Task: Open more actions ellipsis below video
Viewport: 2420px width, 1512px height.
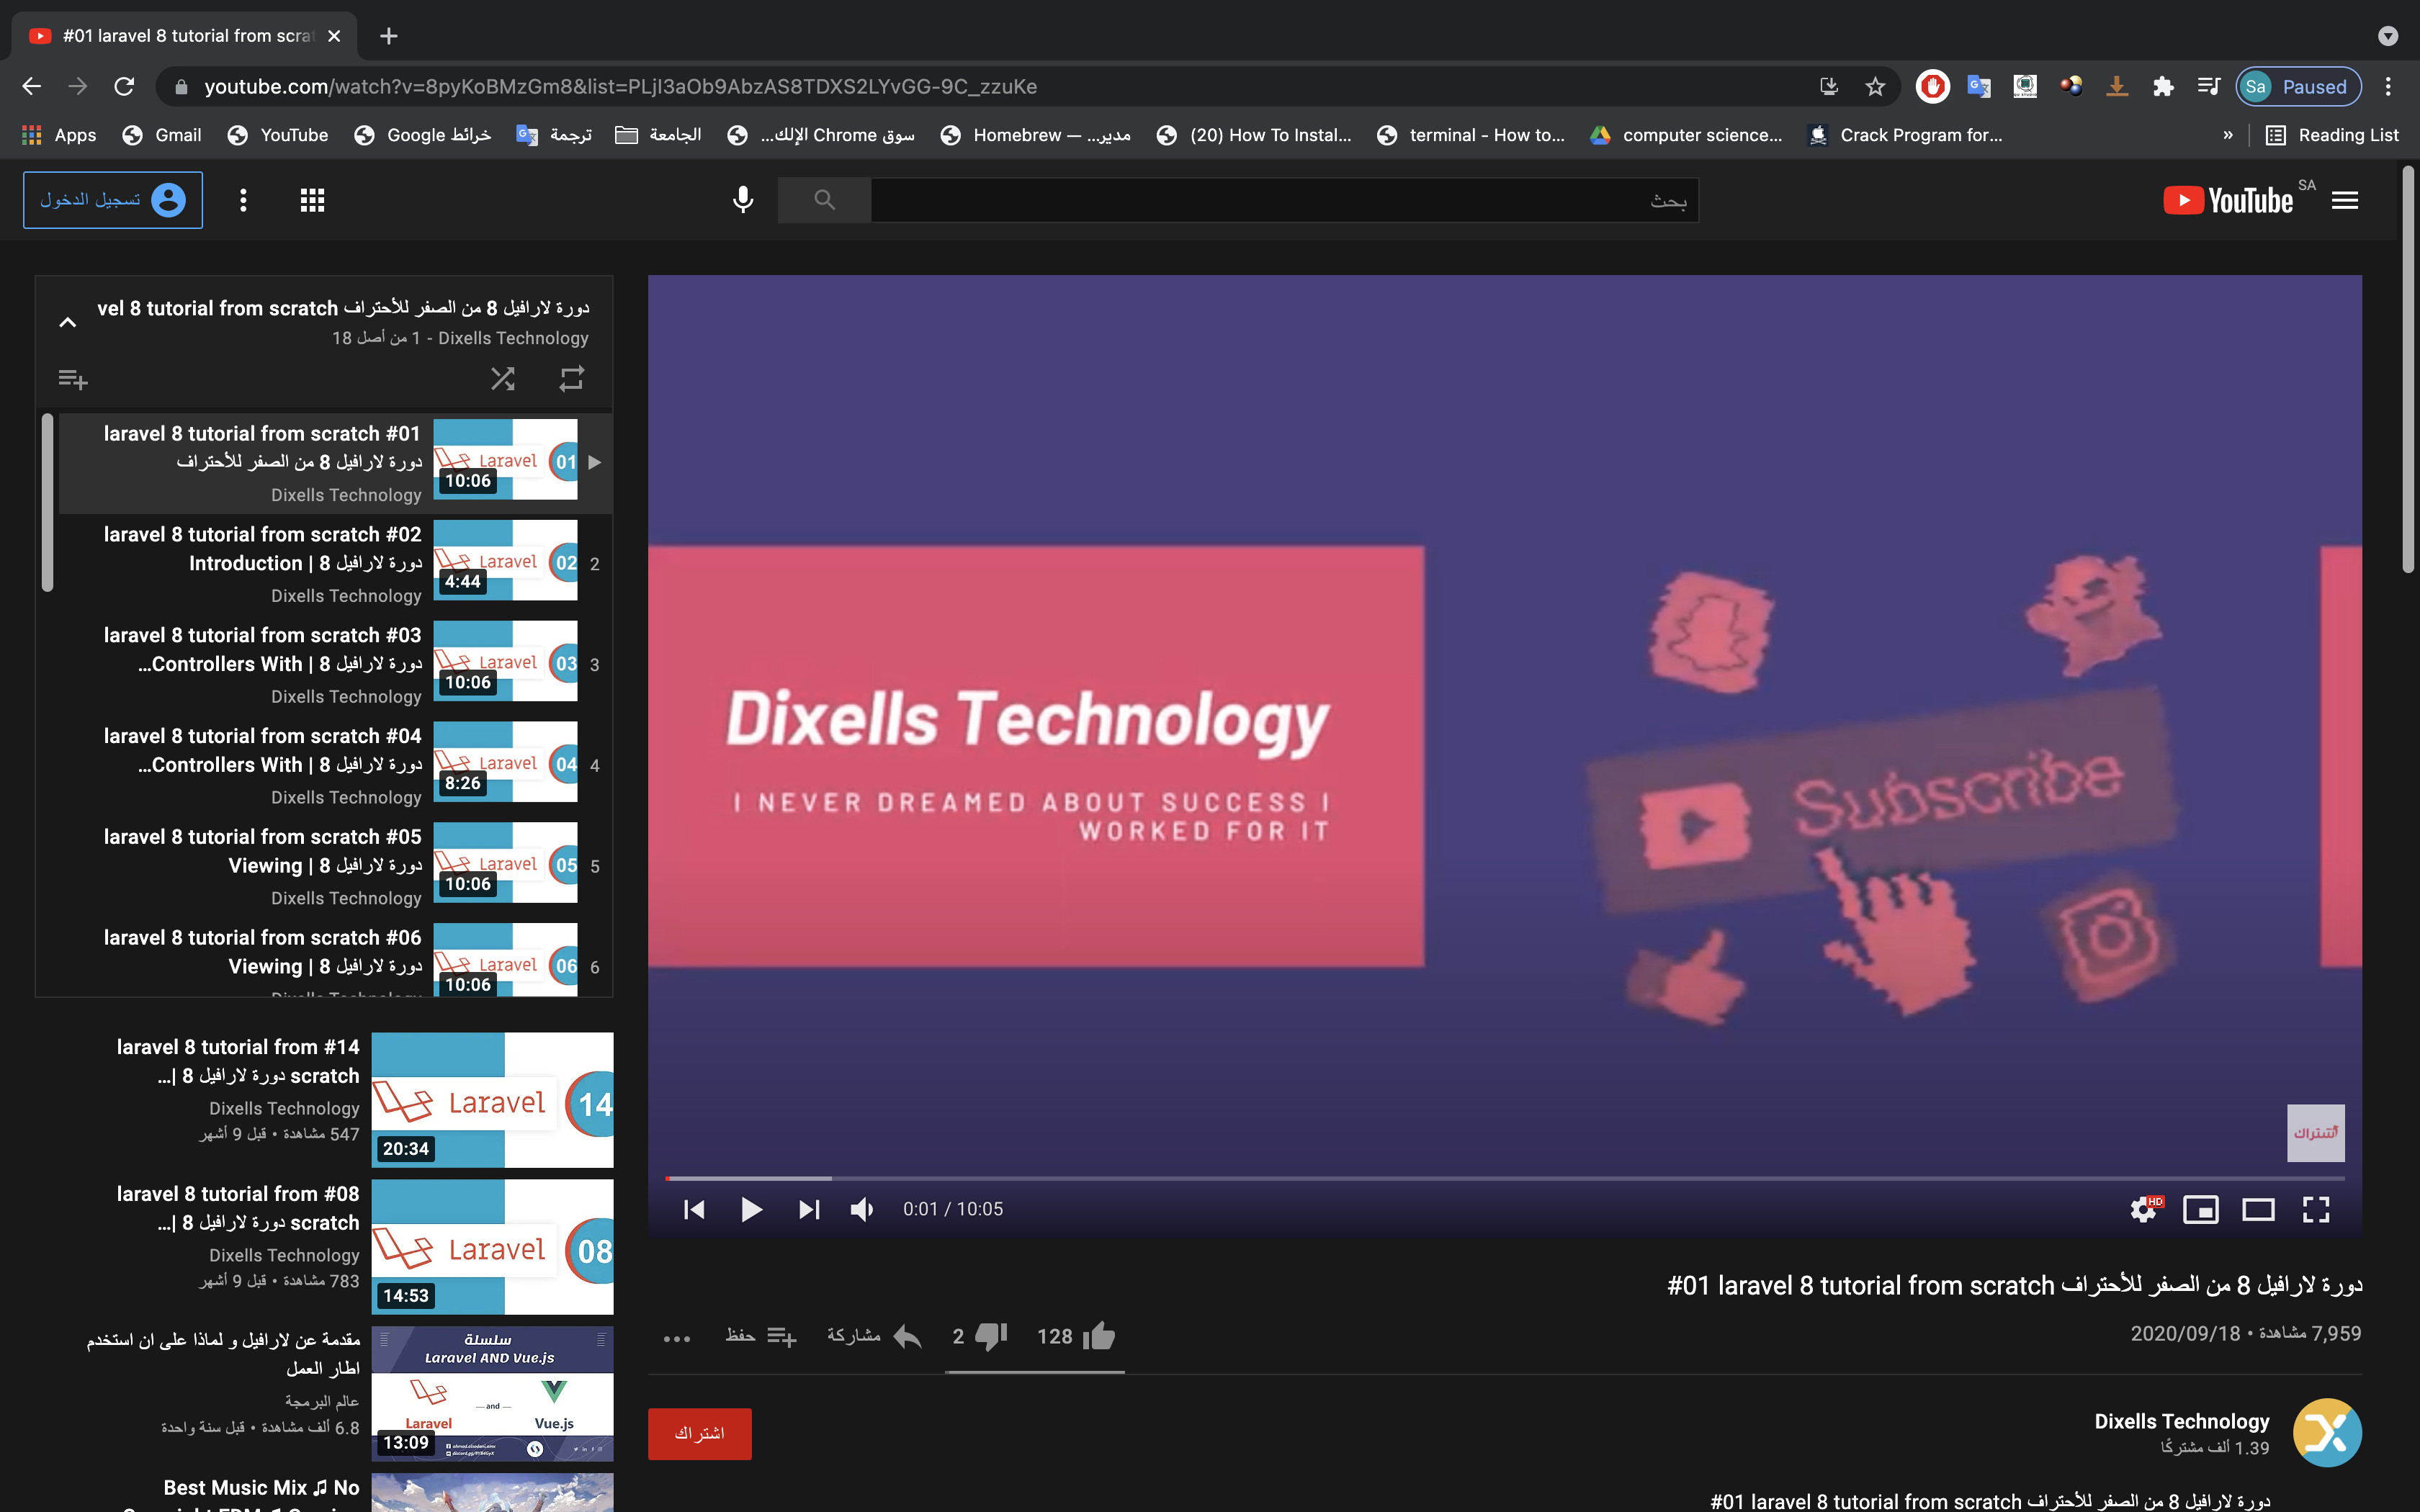Action: (677, 1338)
